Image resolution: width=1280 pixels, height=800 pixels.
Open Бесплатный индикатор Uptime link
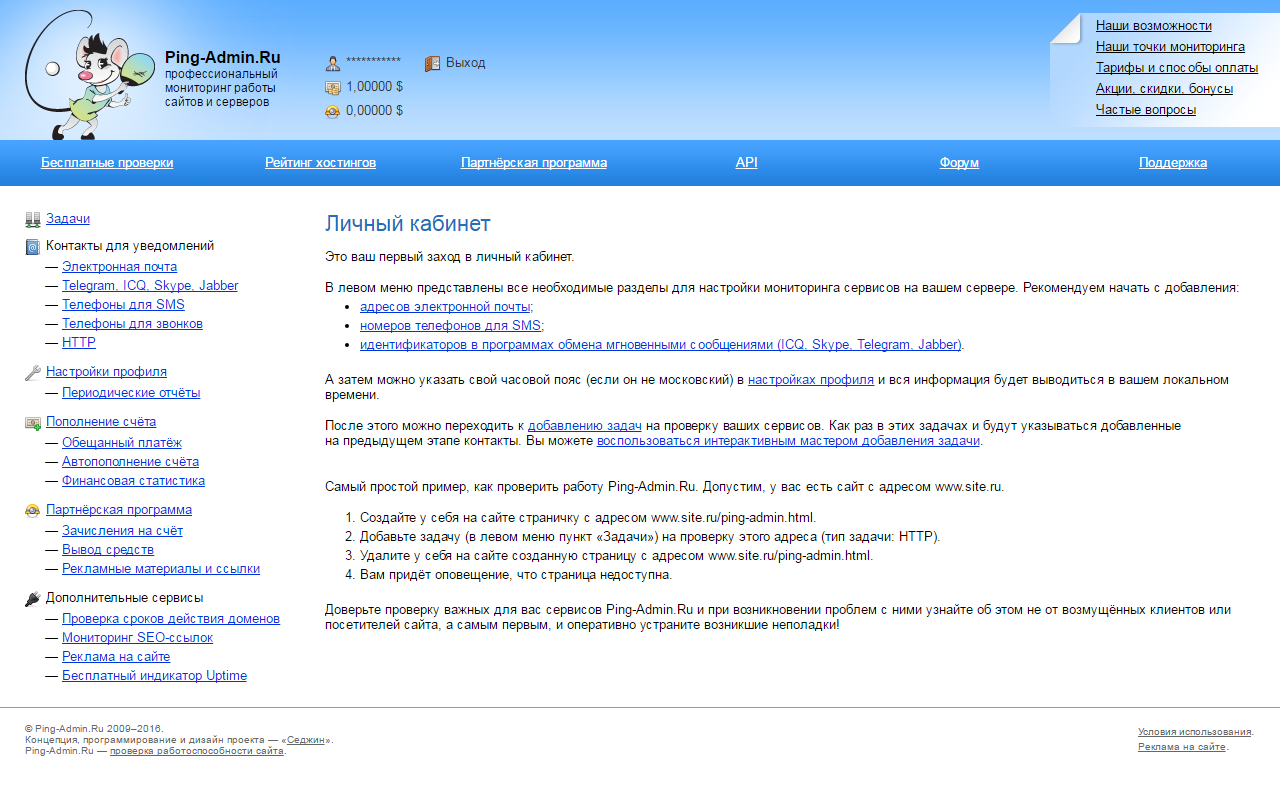pos(154,676)
